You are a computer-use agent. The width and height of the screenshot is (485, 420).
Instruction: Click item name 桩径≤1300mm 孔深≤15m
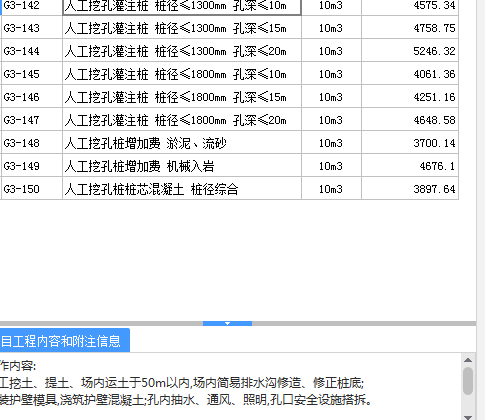(x=182, y=28)
